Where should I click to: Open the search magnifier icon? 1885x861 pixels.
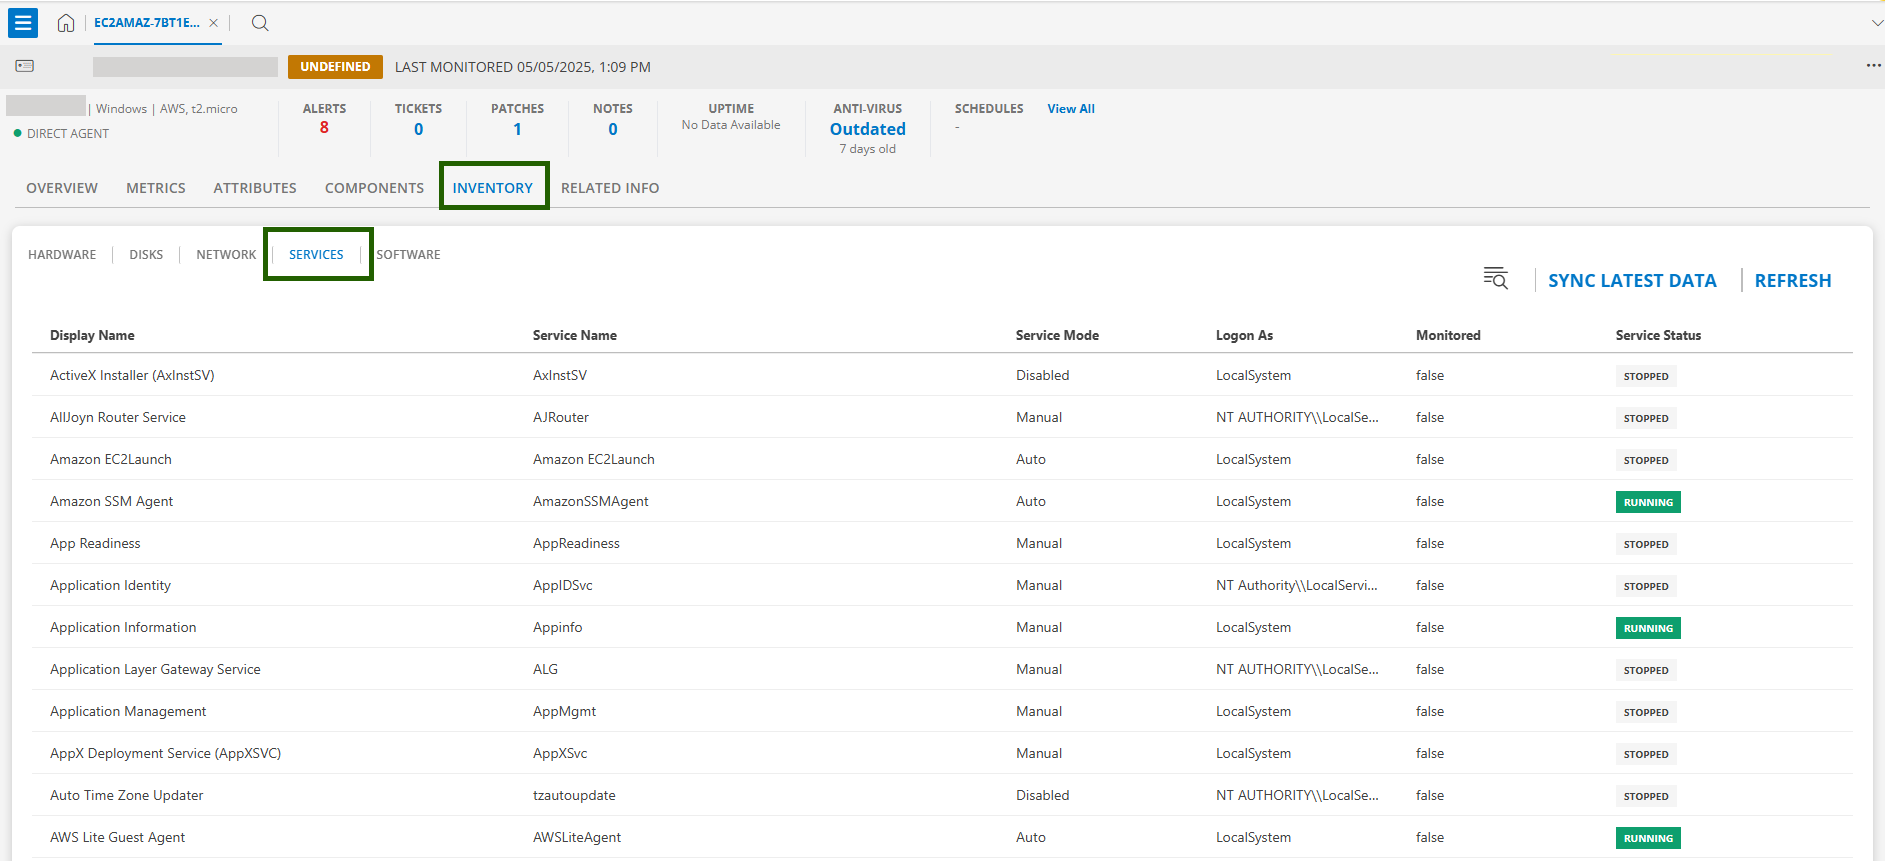click(x=260, y=23)
